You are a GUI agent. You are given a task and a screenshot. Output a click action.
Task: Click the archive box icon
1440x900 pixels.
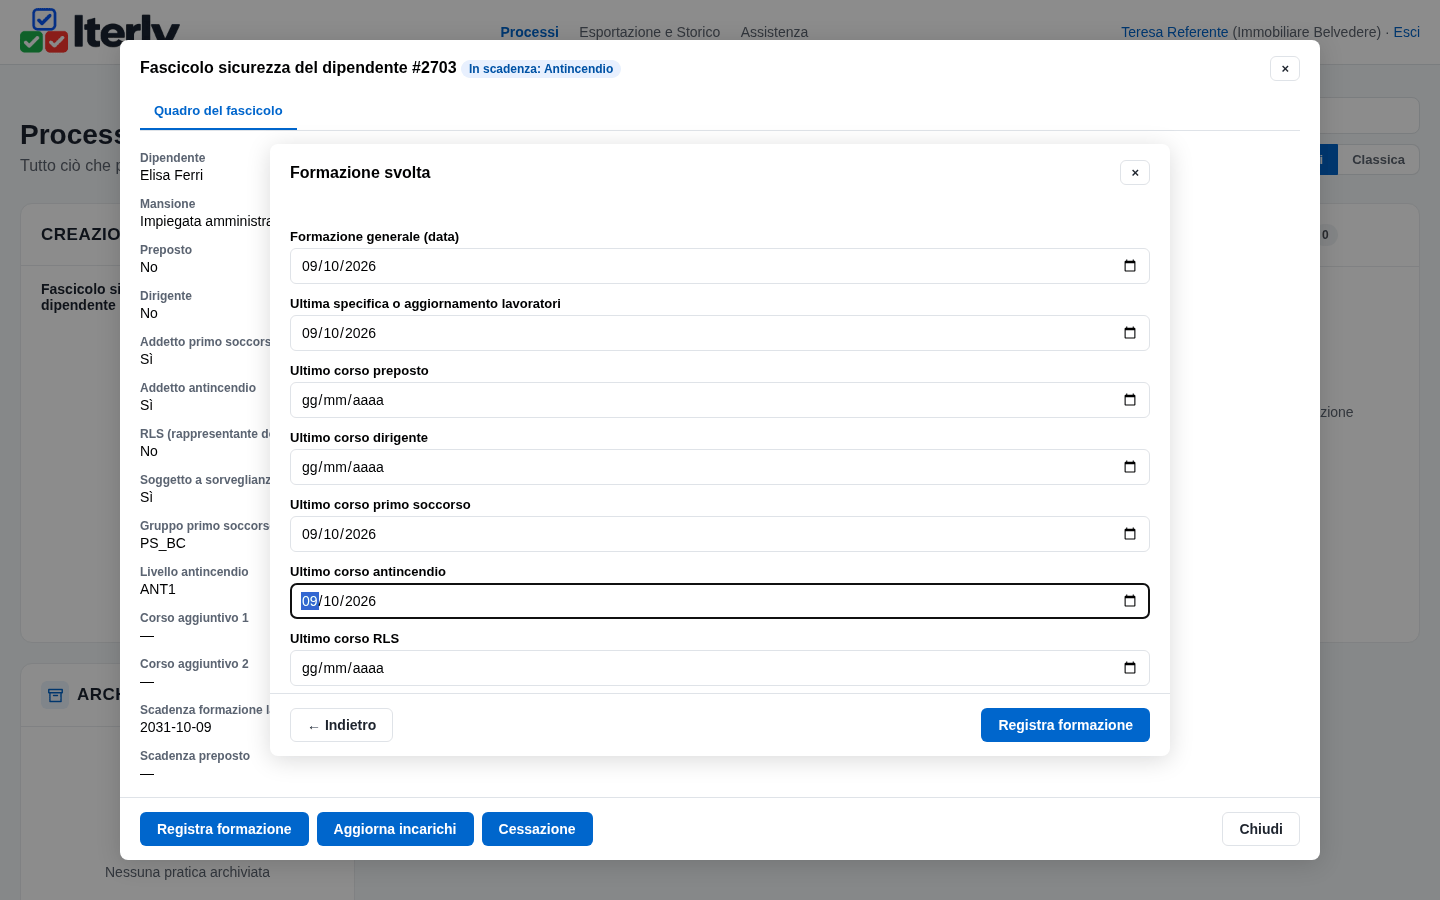point(55,695)
